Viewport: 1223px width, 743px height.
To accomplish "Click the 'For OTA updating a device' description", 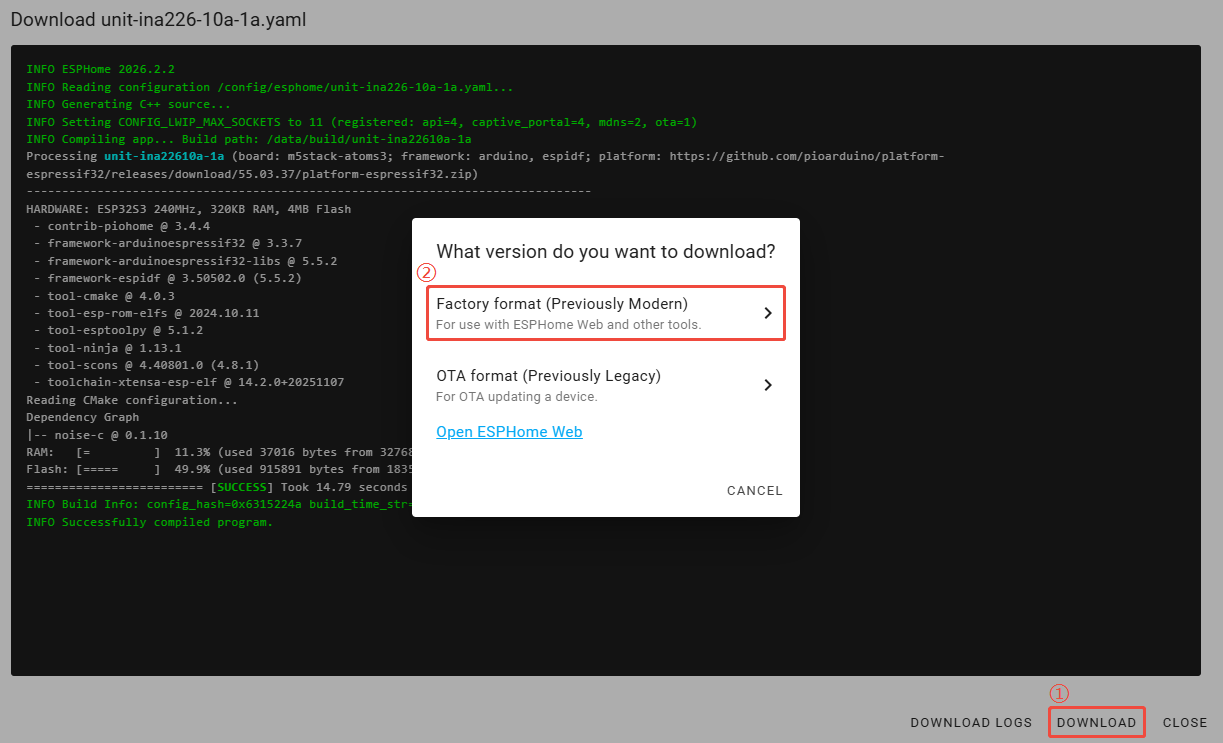I will click(516, 397).
